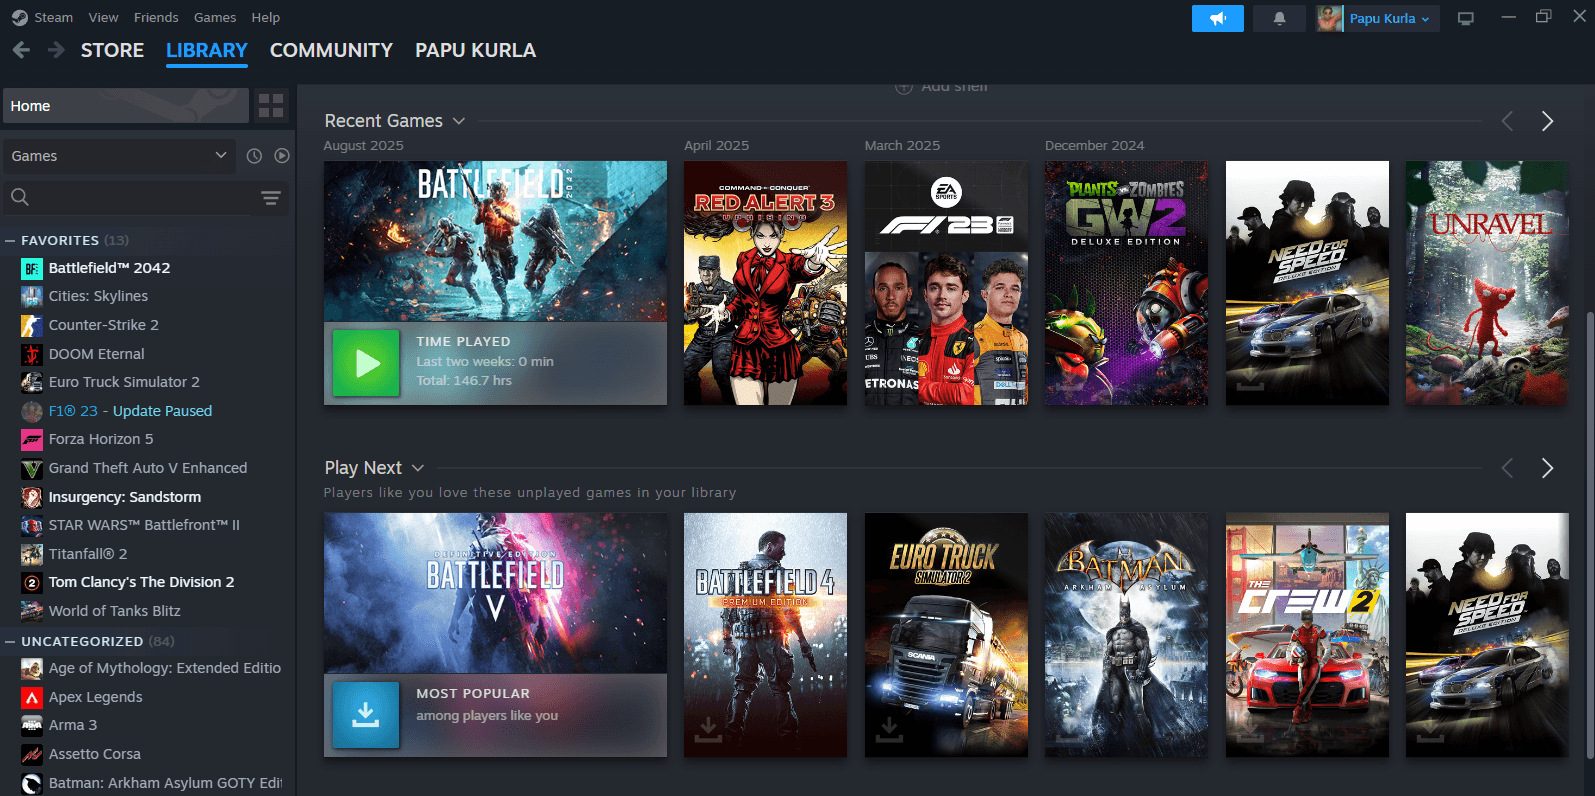Switch to Big Picture mode monitor icon
Image resolution: width=1595 pixels, height=796 pixels.
pyautogui.click(x=1466, y=18)
